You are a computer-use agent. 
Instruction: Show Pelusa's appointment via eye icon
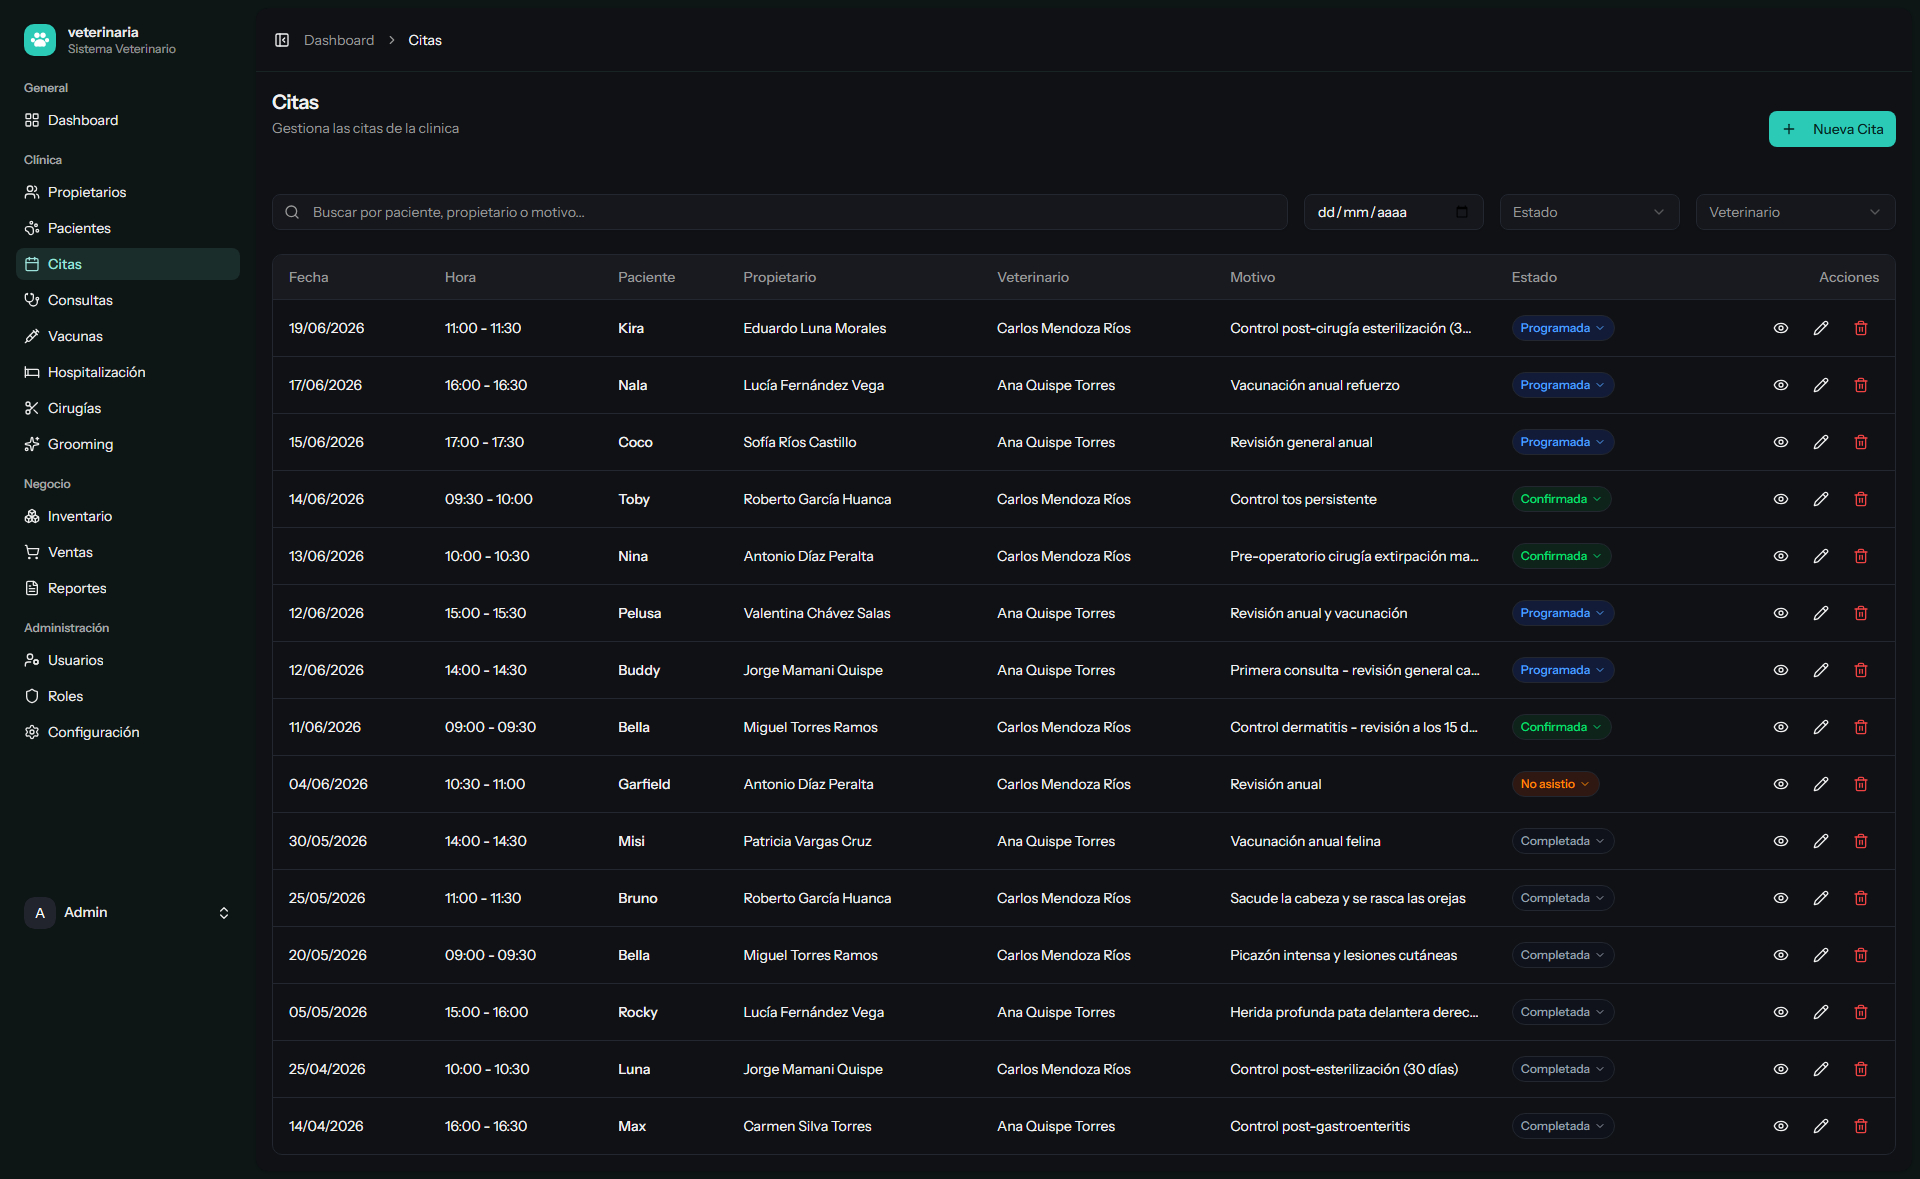(1781, 613)
